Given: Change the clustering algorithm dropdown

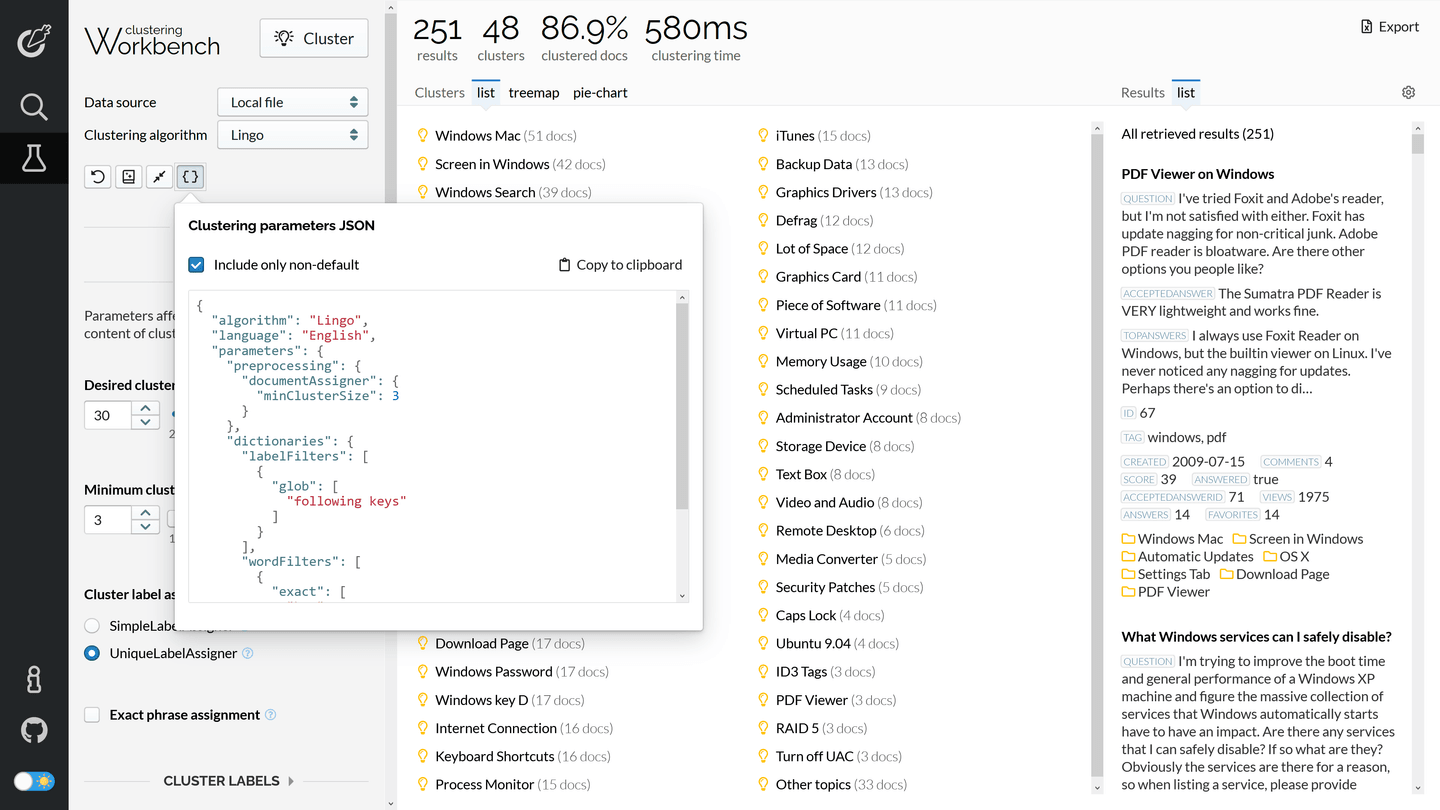Looking at the screenshot, I should coord(292,134).
